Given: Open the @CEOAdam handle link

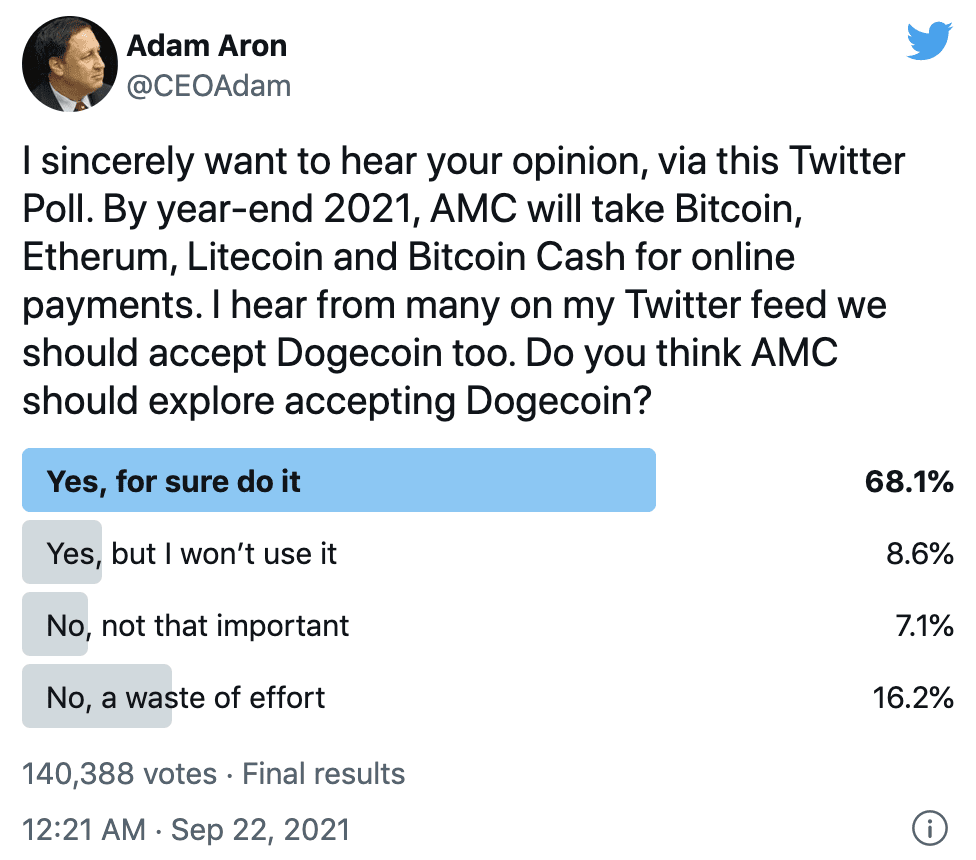Looking at the screenshot, I should click(209, 86).
